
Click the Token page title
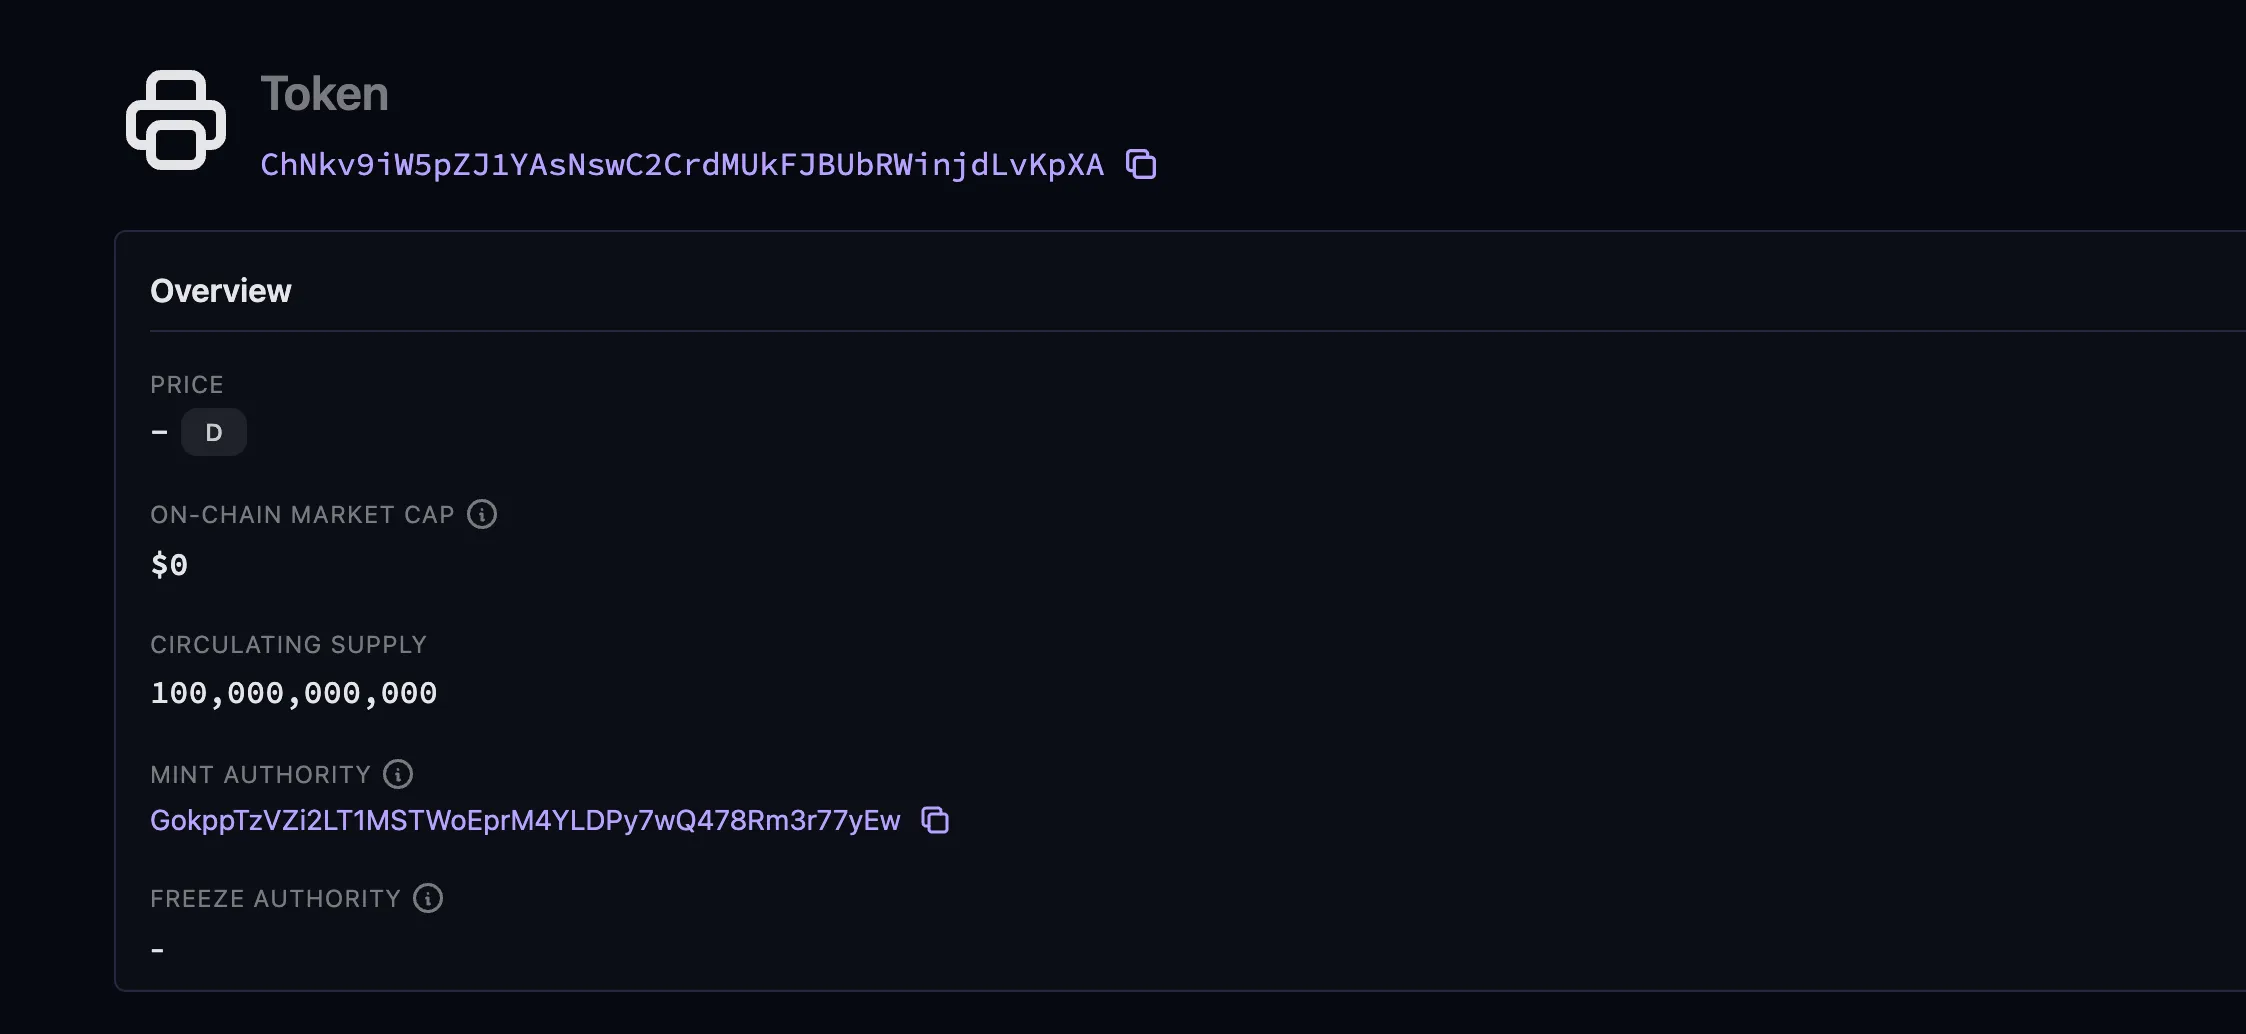coord(326,93)
